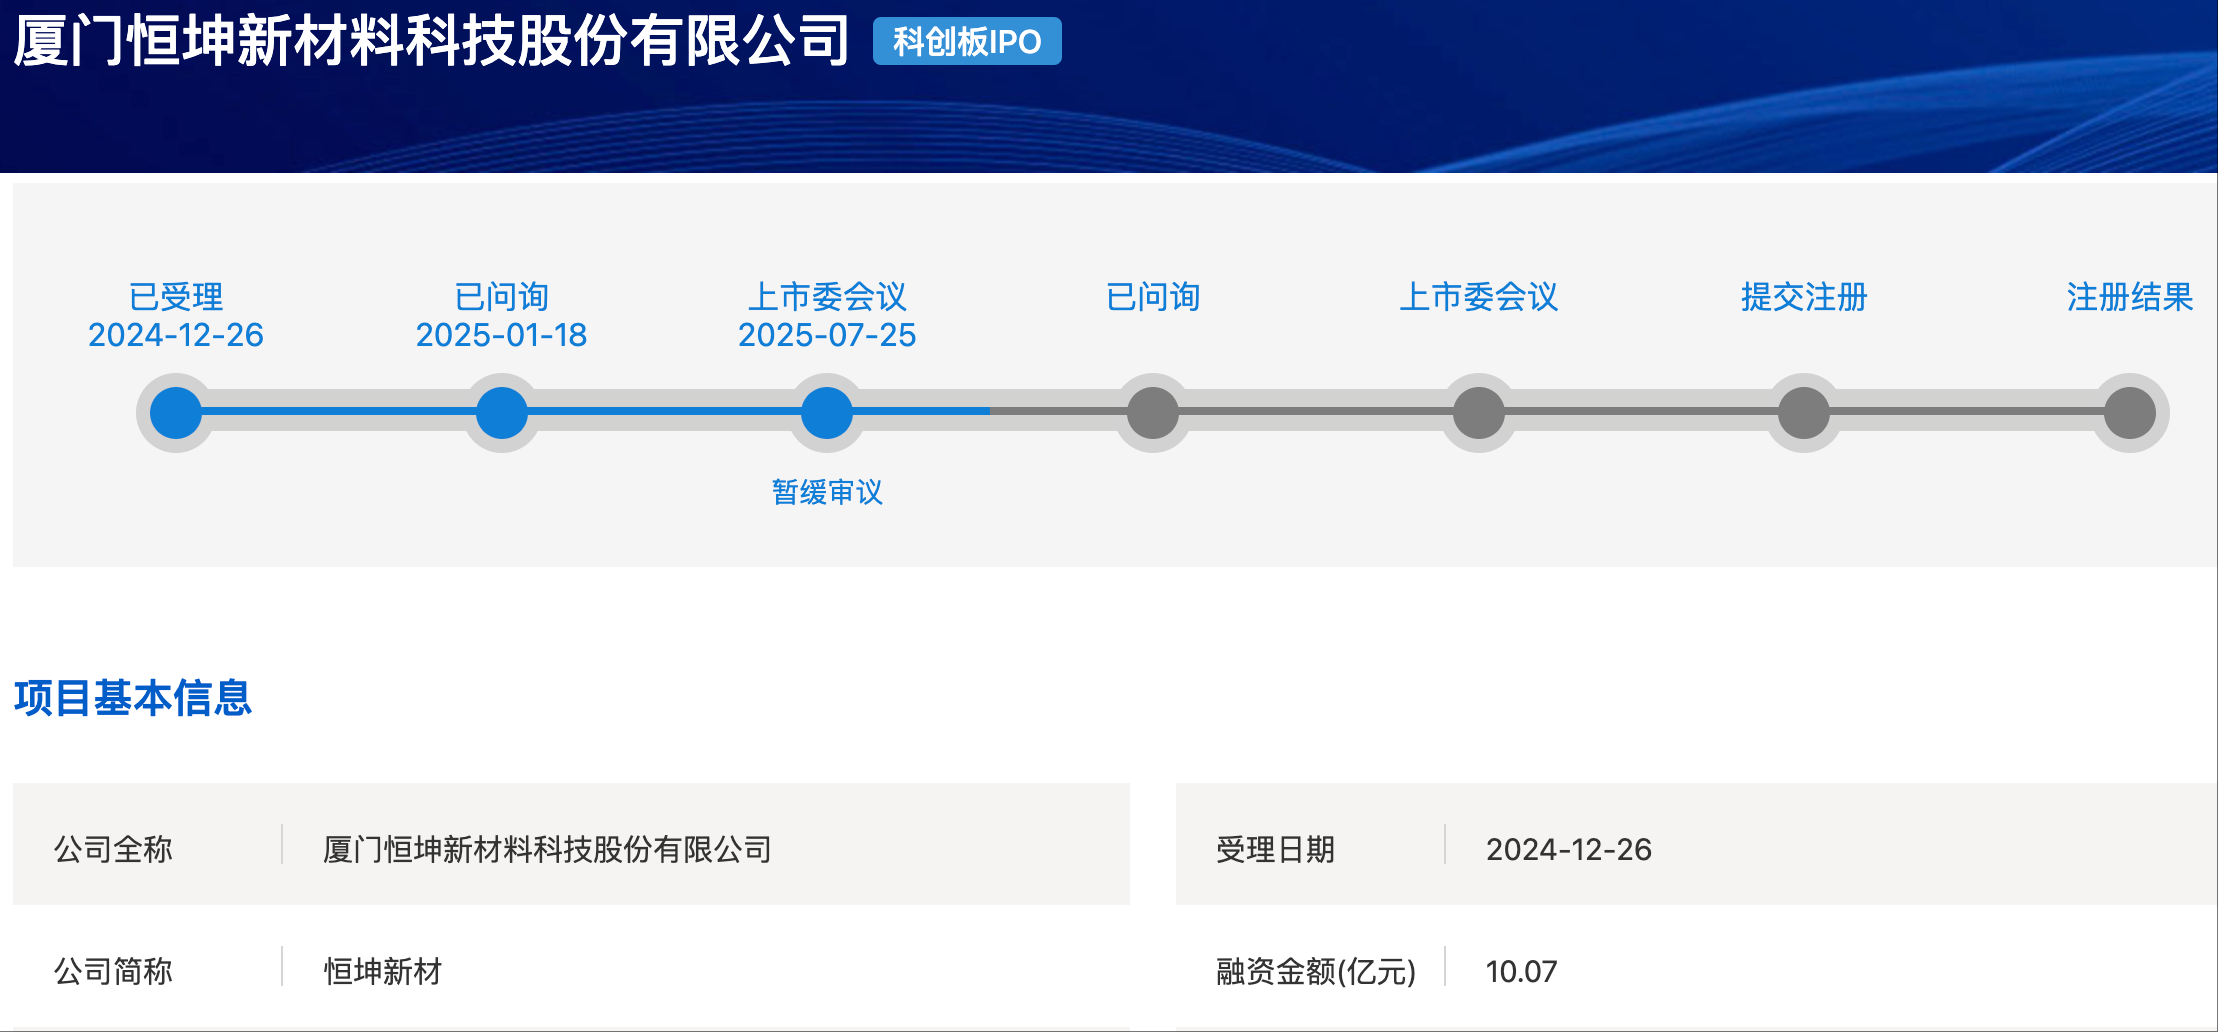Click the 暂缓审议 status text
This screenshot has height=1032, width=2218.
(827, 492)
